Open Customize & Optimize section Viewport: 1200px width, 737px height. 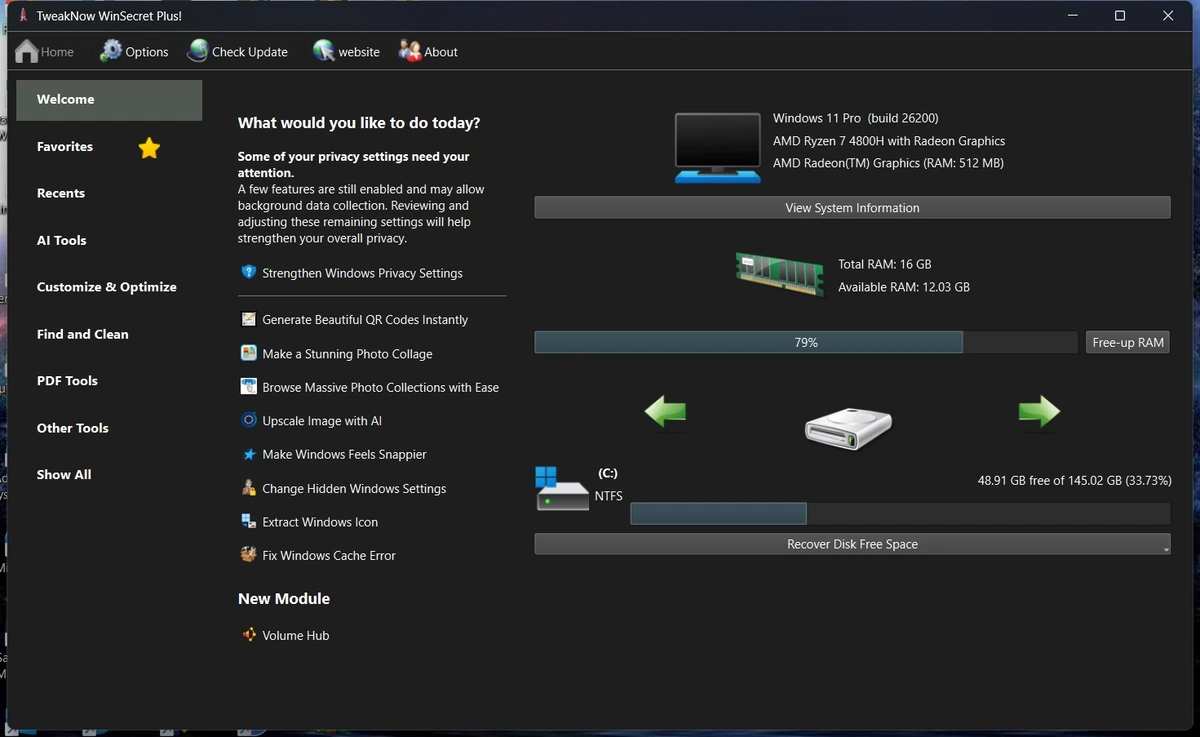(107, 287)
